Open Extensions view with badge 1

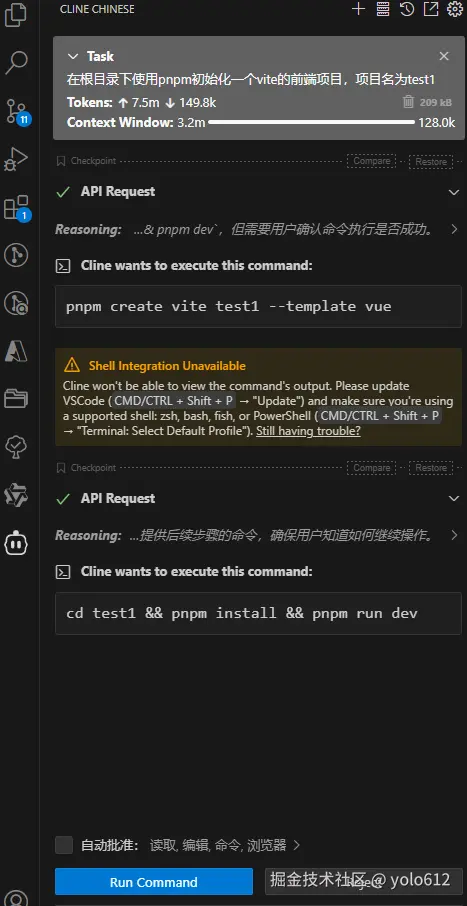click(17, 207)
